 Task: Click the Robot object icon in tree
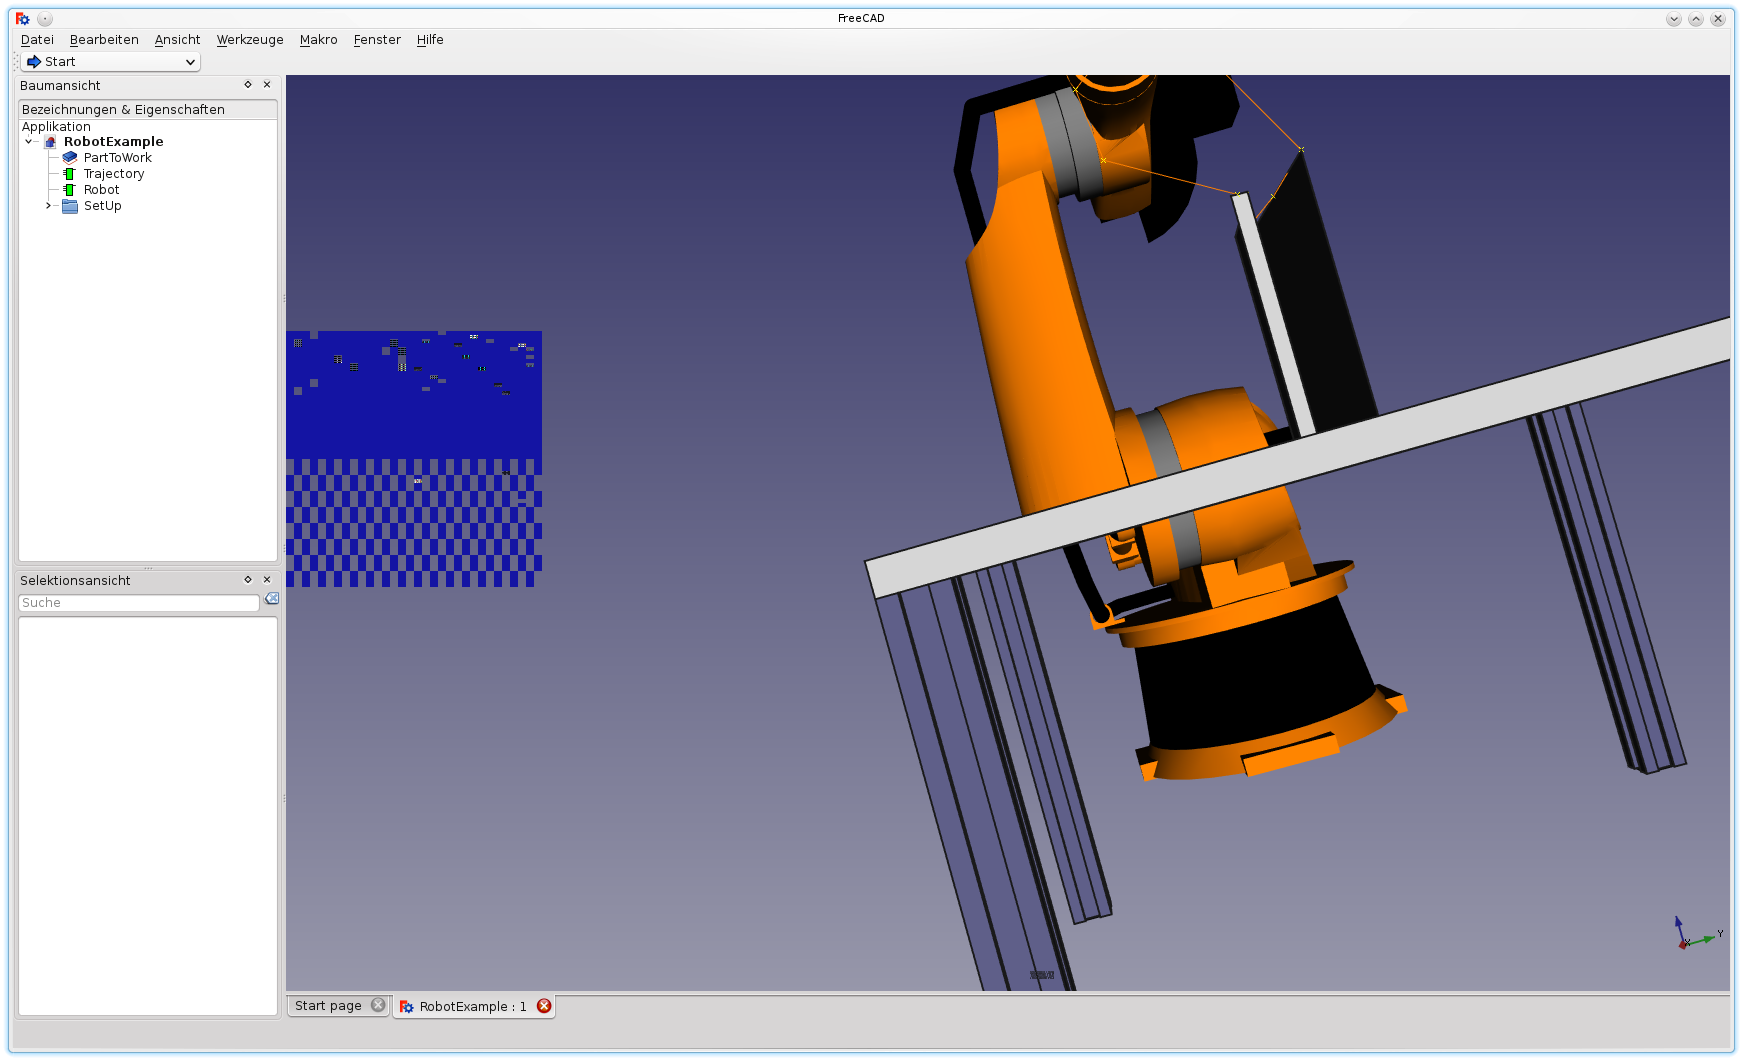tap(69, 190)
